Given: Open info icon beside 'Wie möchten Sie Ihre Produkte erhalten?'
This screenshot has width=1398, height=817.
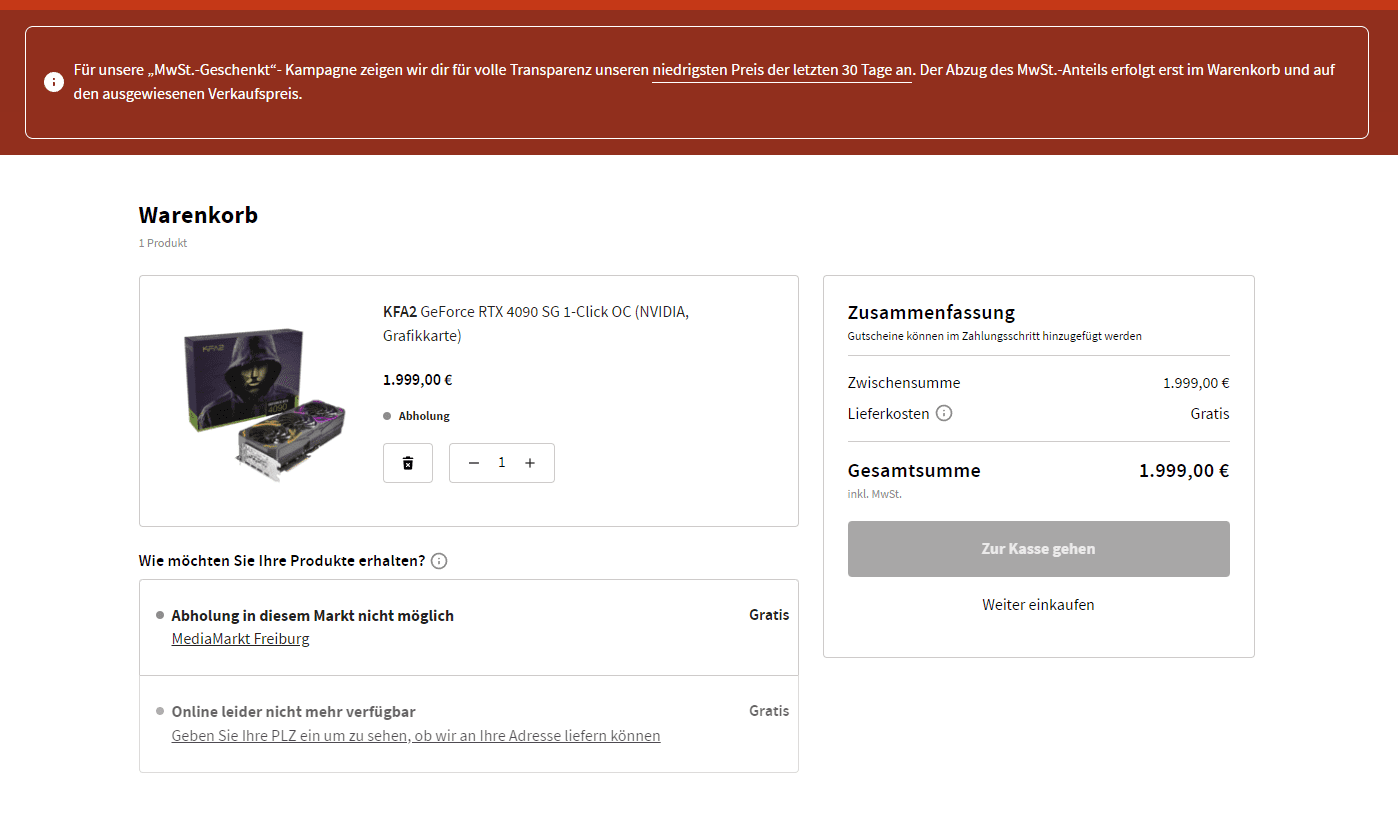Looking at the screenshot, I should 439,561.
